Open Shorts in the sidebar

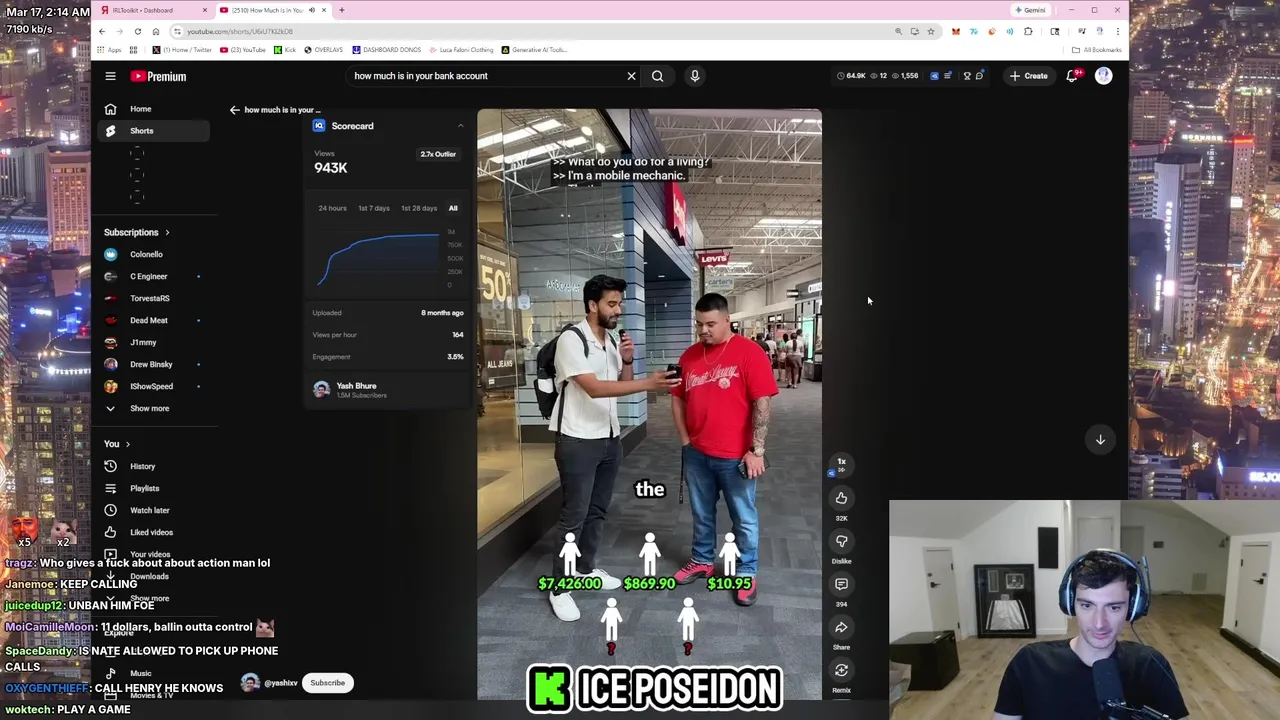click(x=155, y=131)
